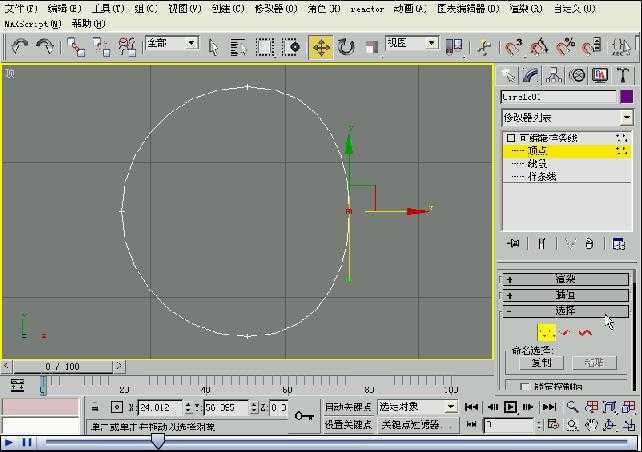Click the 复制 named selection button
The image size is (642, 452).
pyautogui.click(x=541, y=363)
